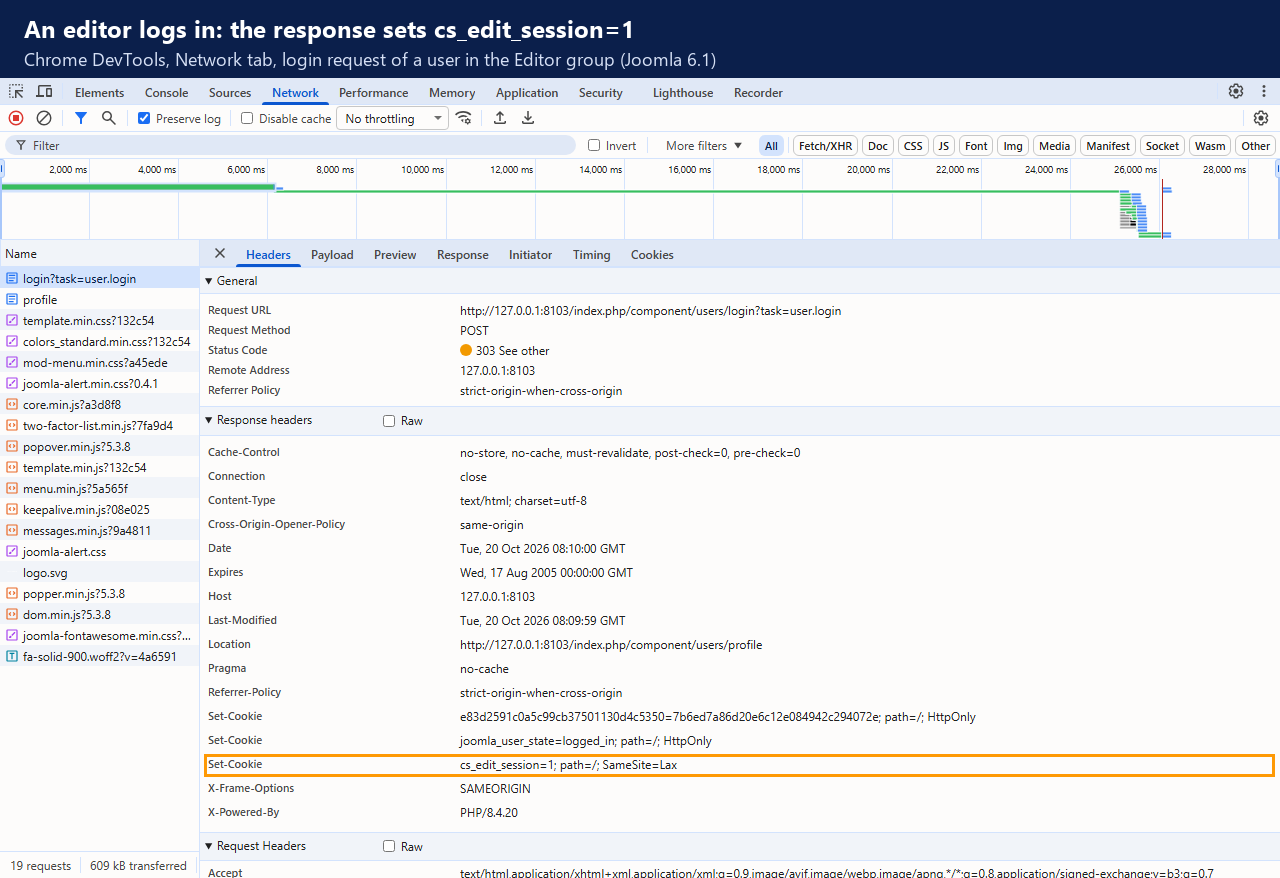Activate the inspect element picker icon
The image size is (1280, 878).
16,92
